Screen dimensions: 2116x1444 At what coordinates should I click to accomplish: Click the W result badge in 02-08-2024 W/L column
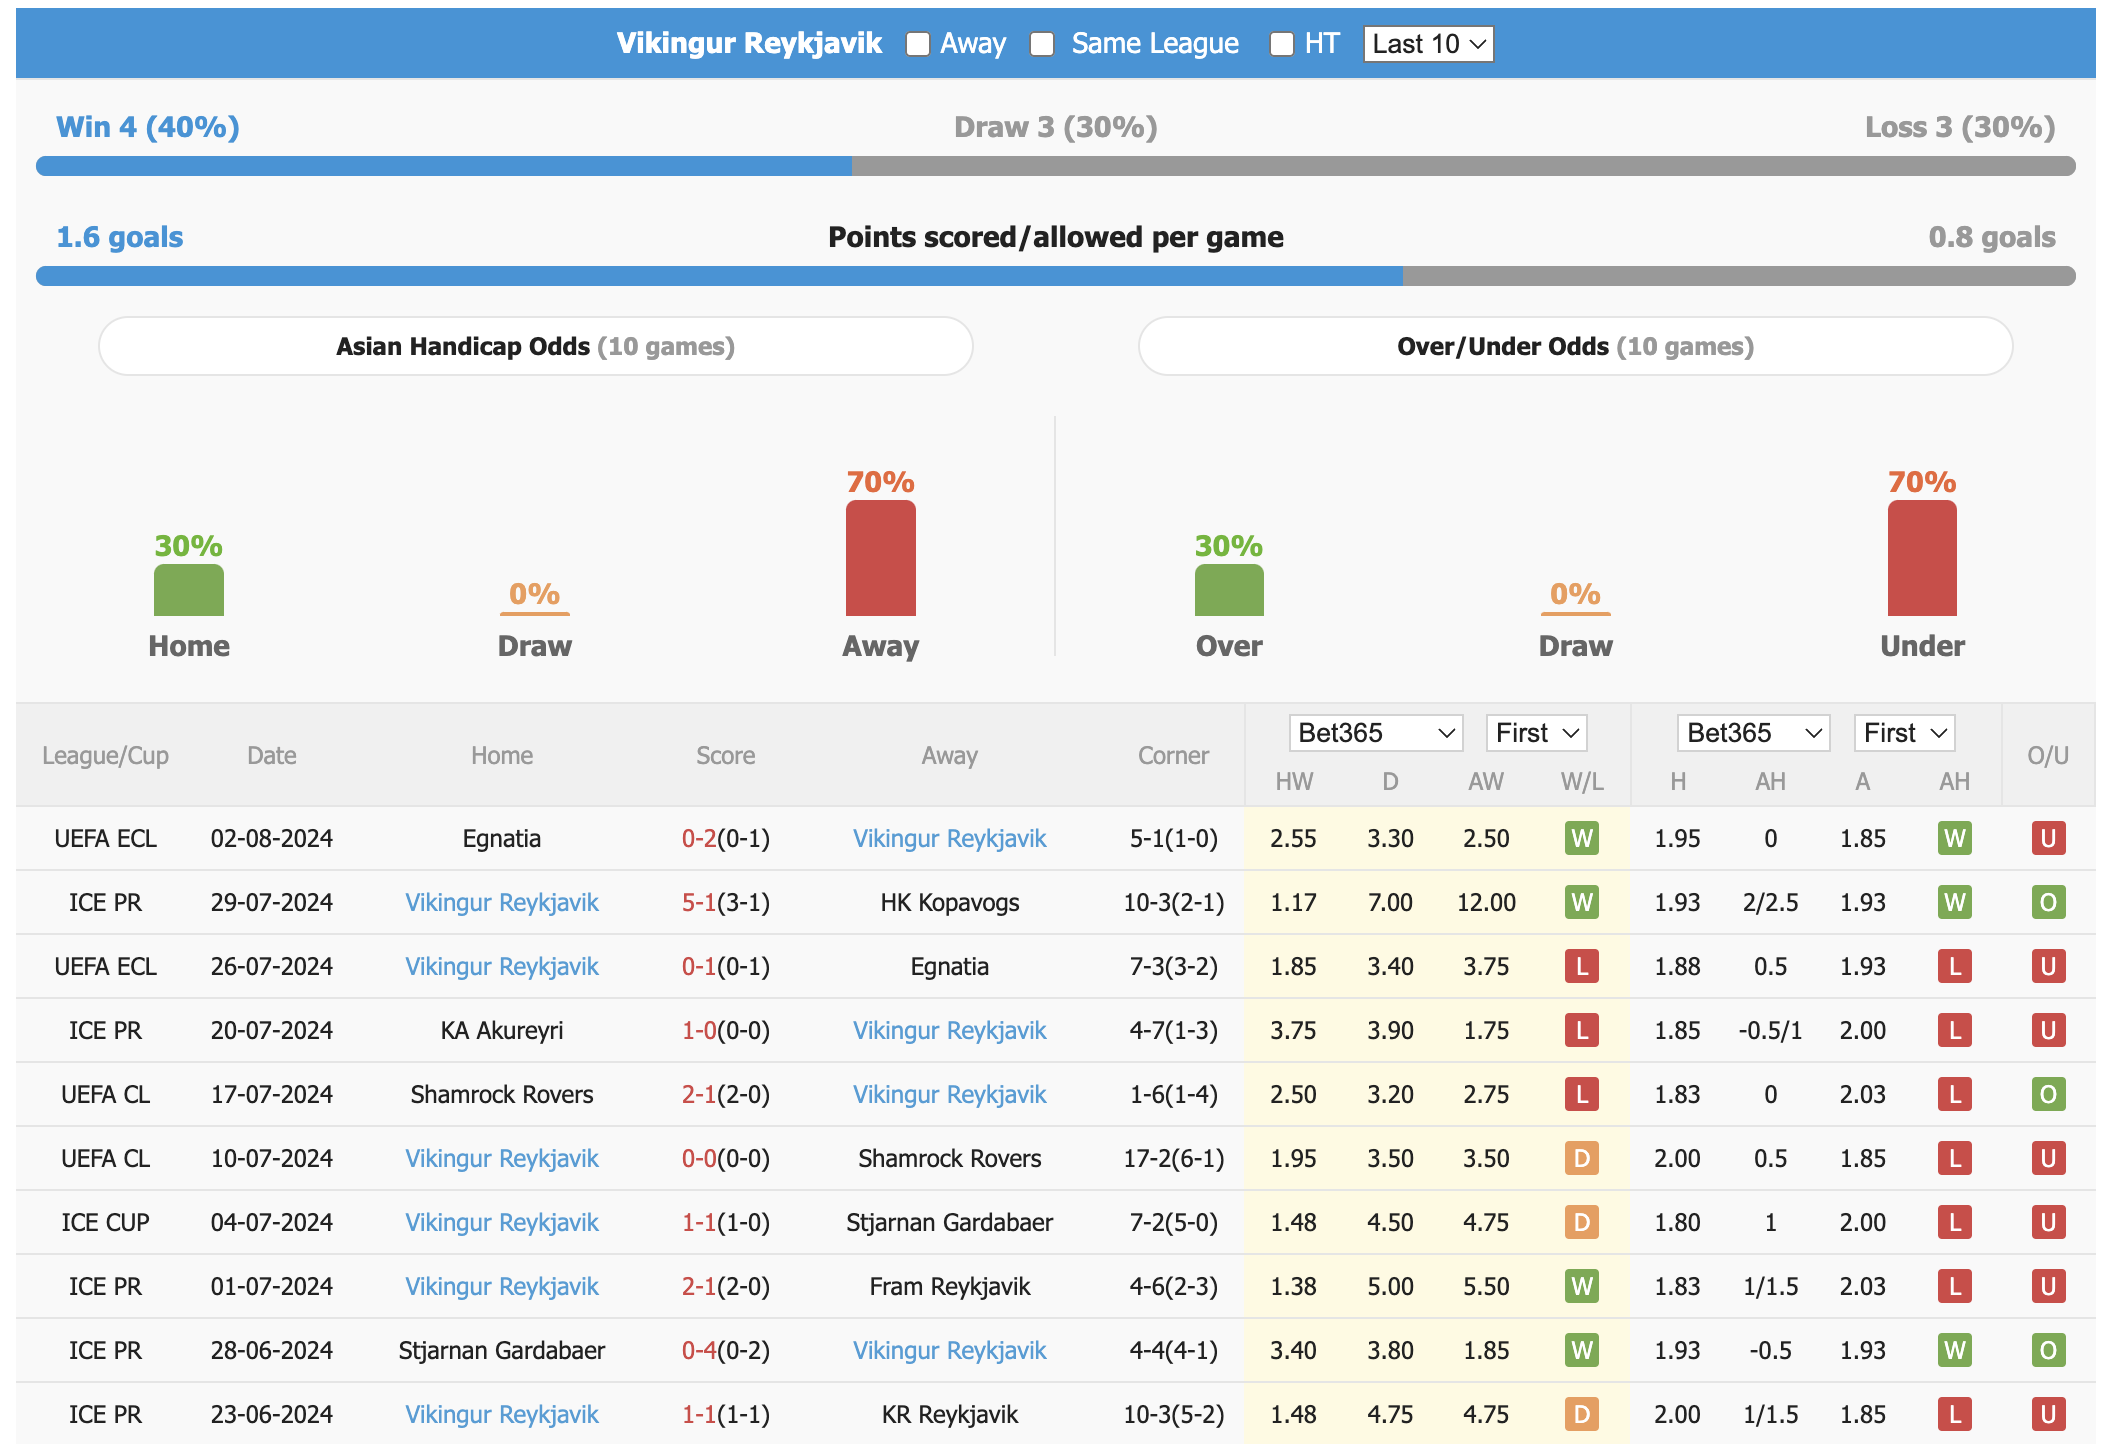(1582, 838)
